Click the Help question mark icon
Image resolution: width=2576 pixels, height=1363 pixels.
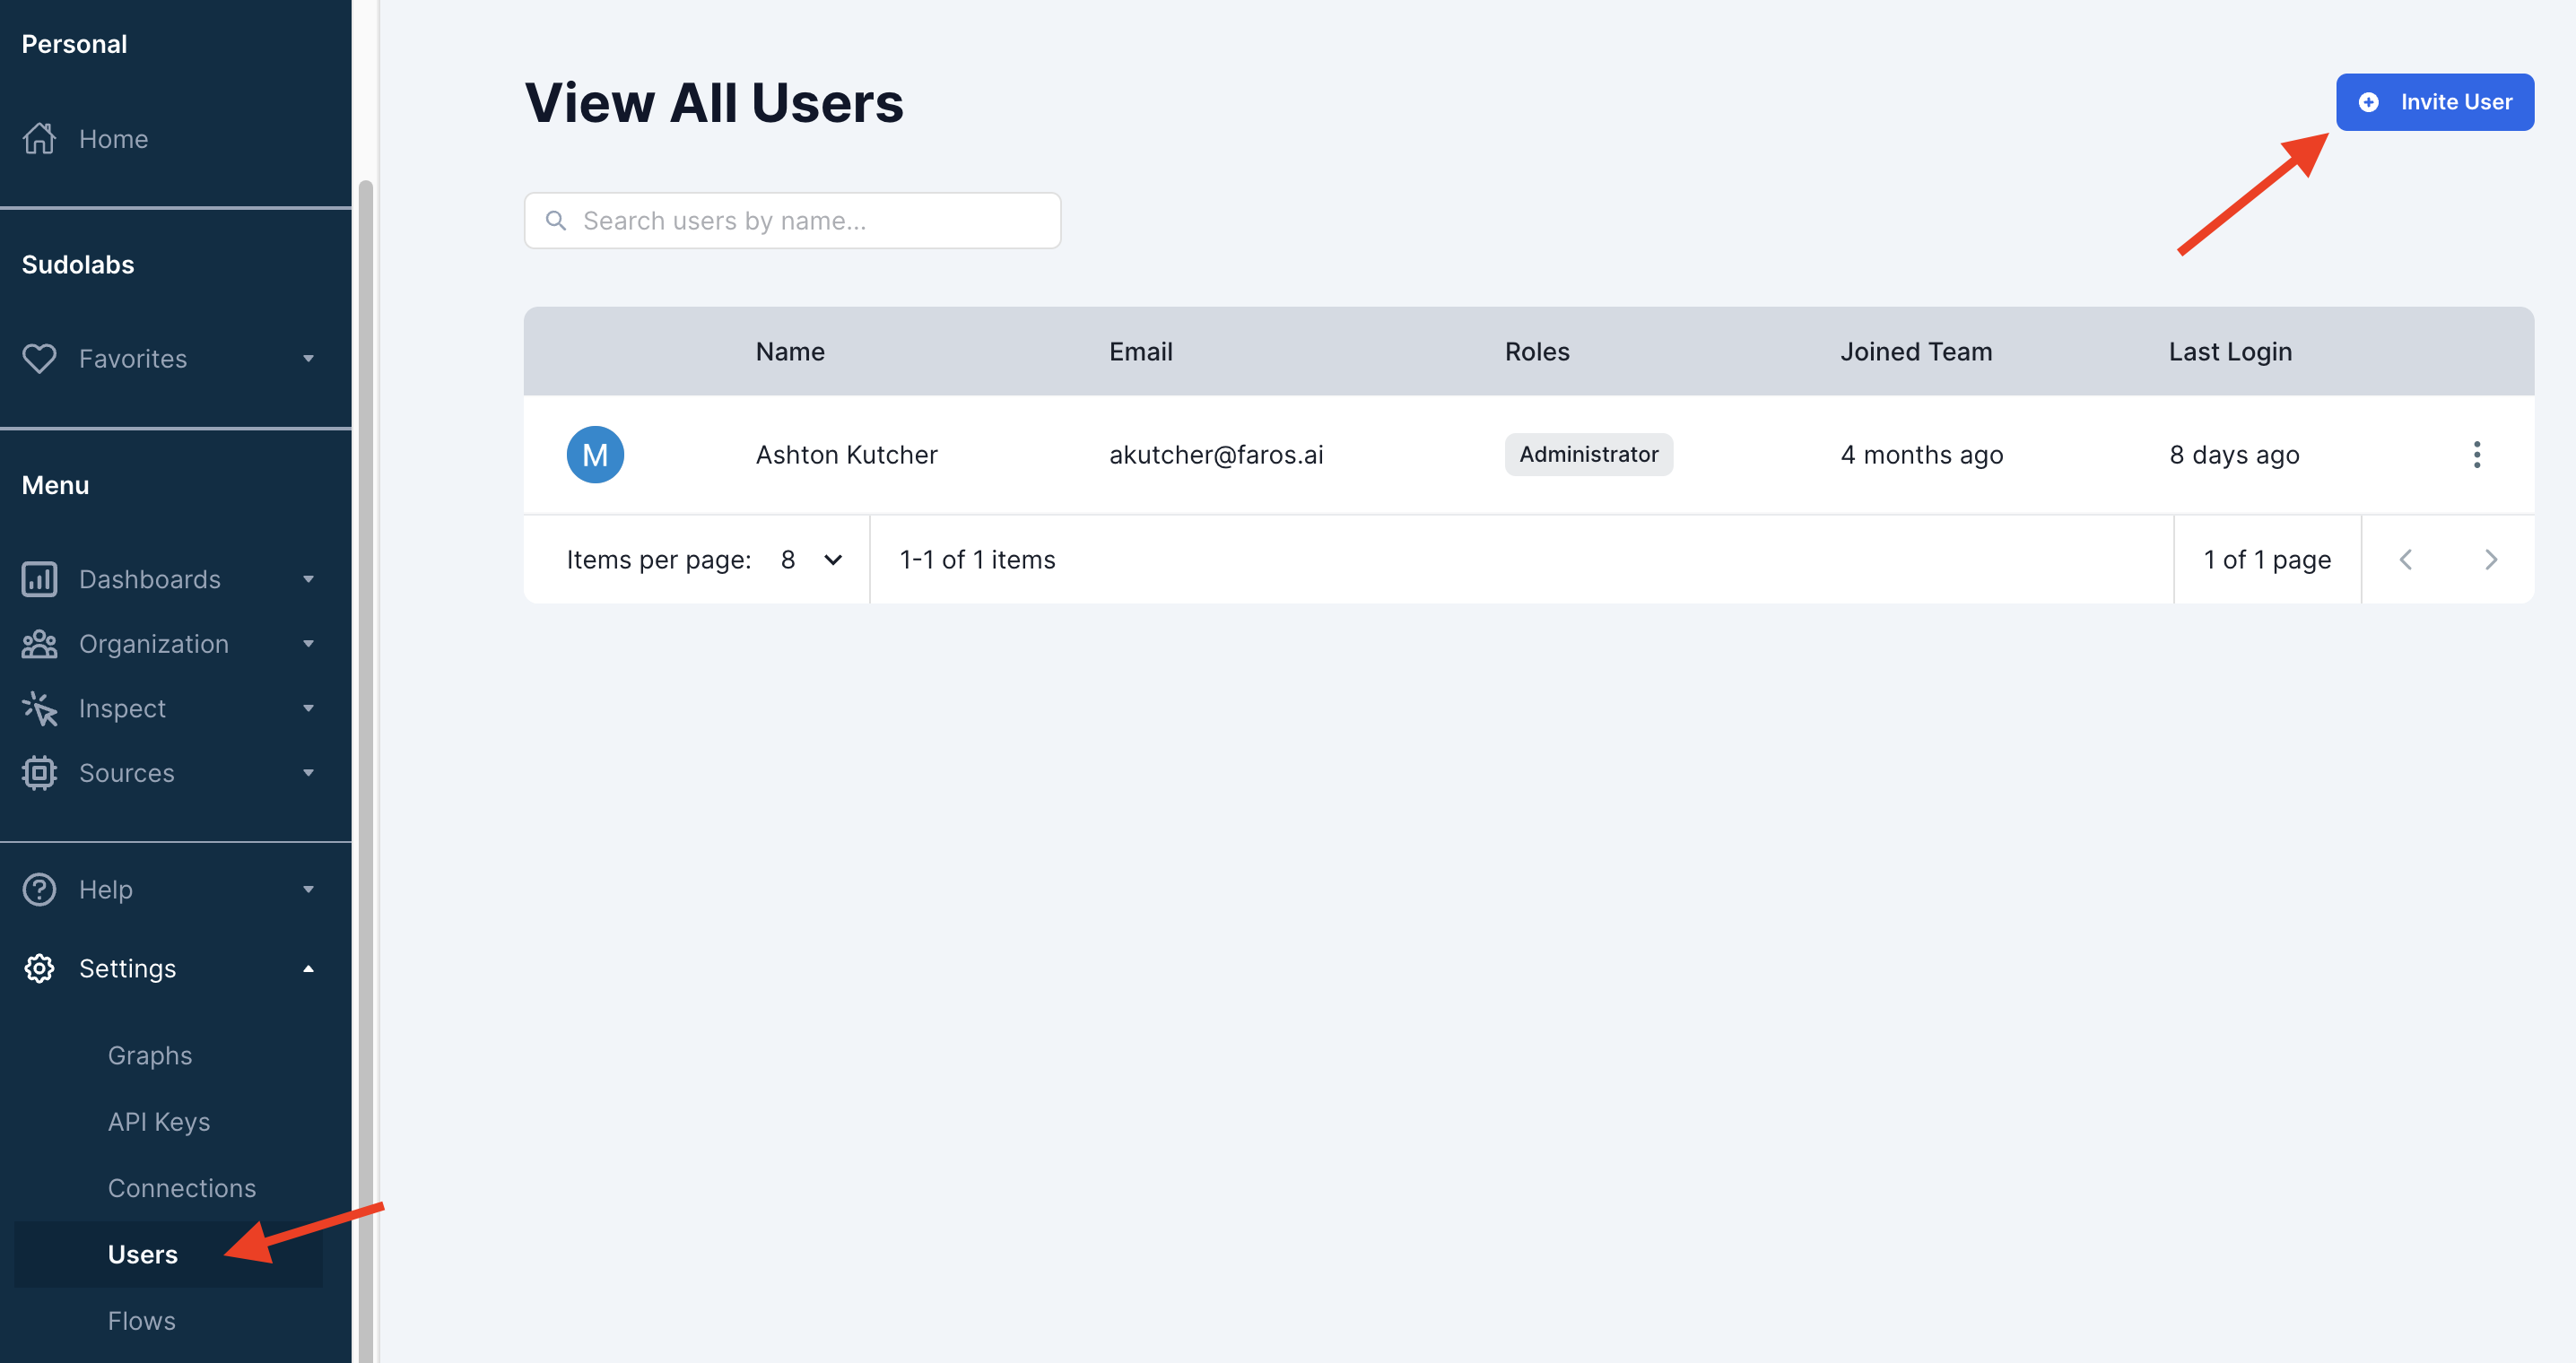(39, 889)
